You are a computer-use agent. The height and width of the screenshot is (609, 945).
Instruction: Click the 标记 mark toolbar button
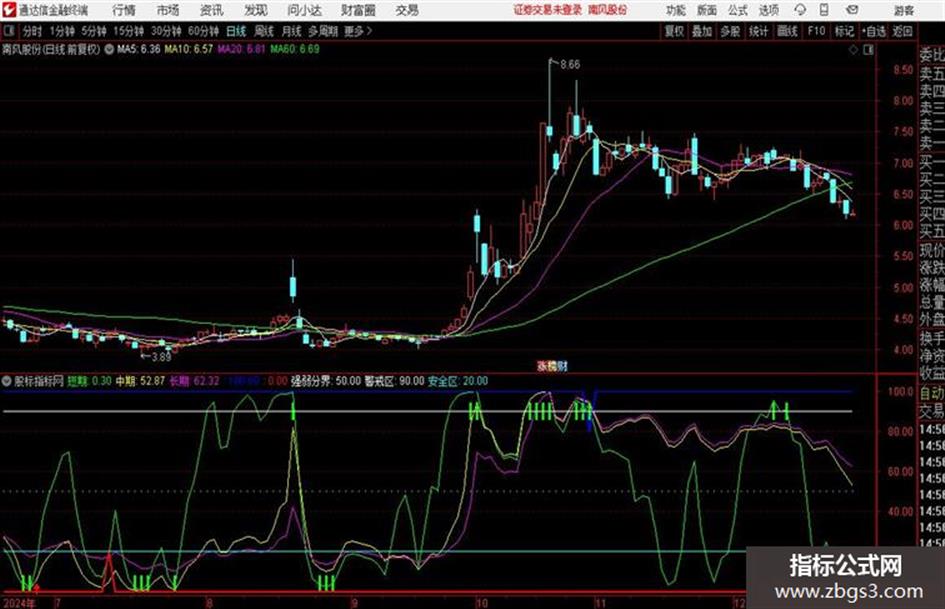point(844,31)
